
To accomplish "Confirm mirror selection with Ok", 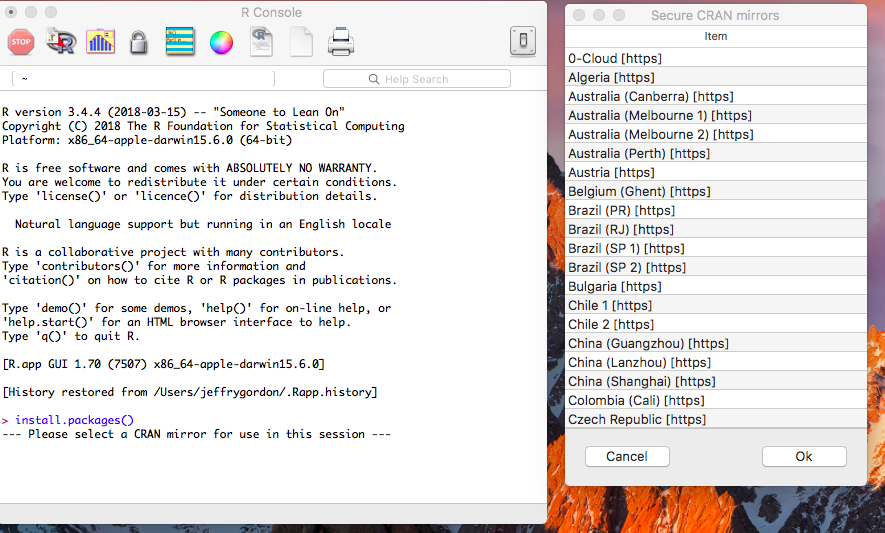I will (x=803, y=456).
